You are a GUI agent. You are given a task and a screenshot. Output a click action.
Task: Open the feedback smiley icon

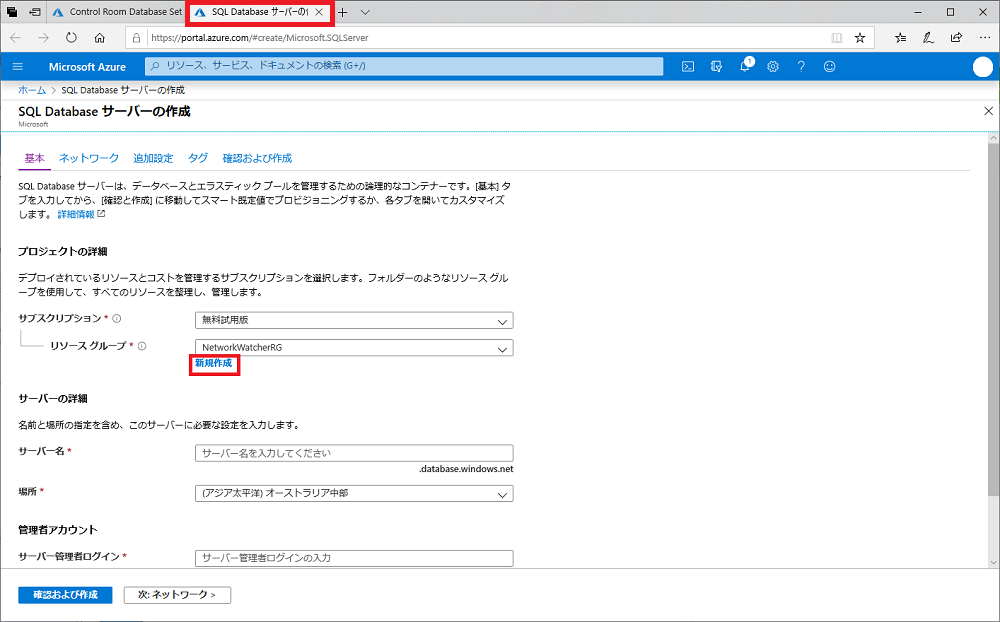(x=829, y=66)
